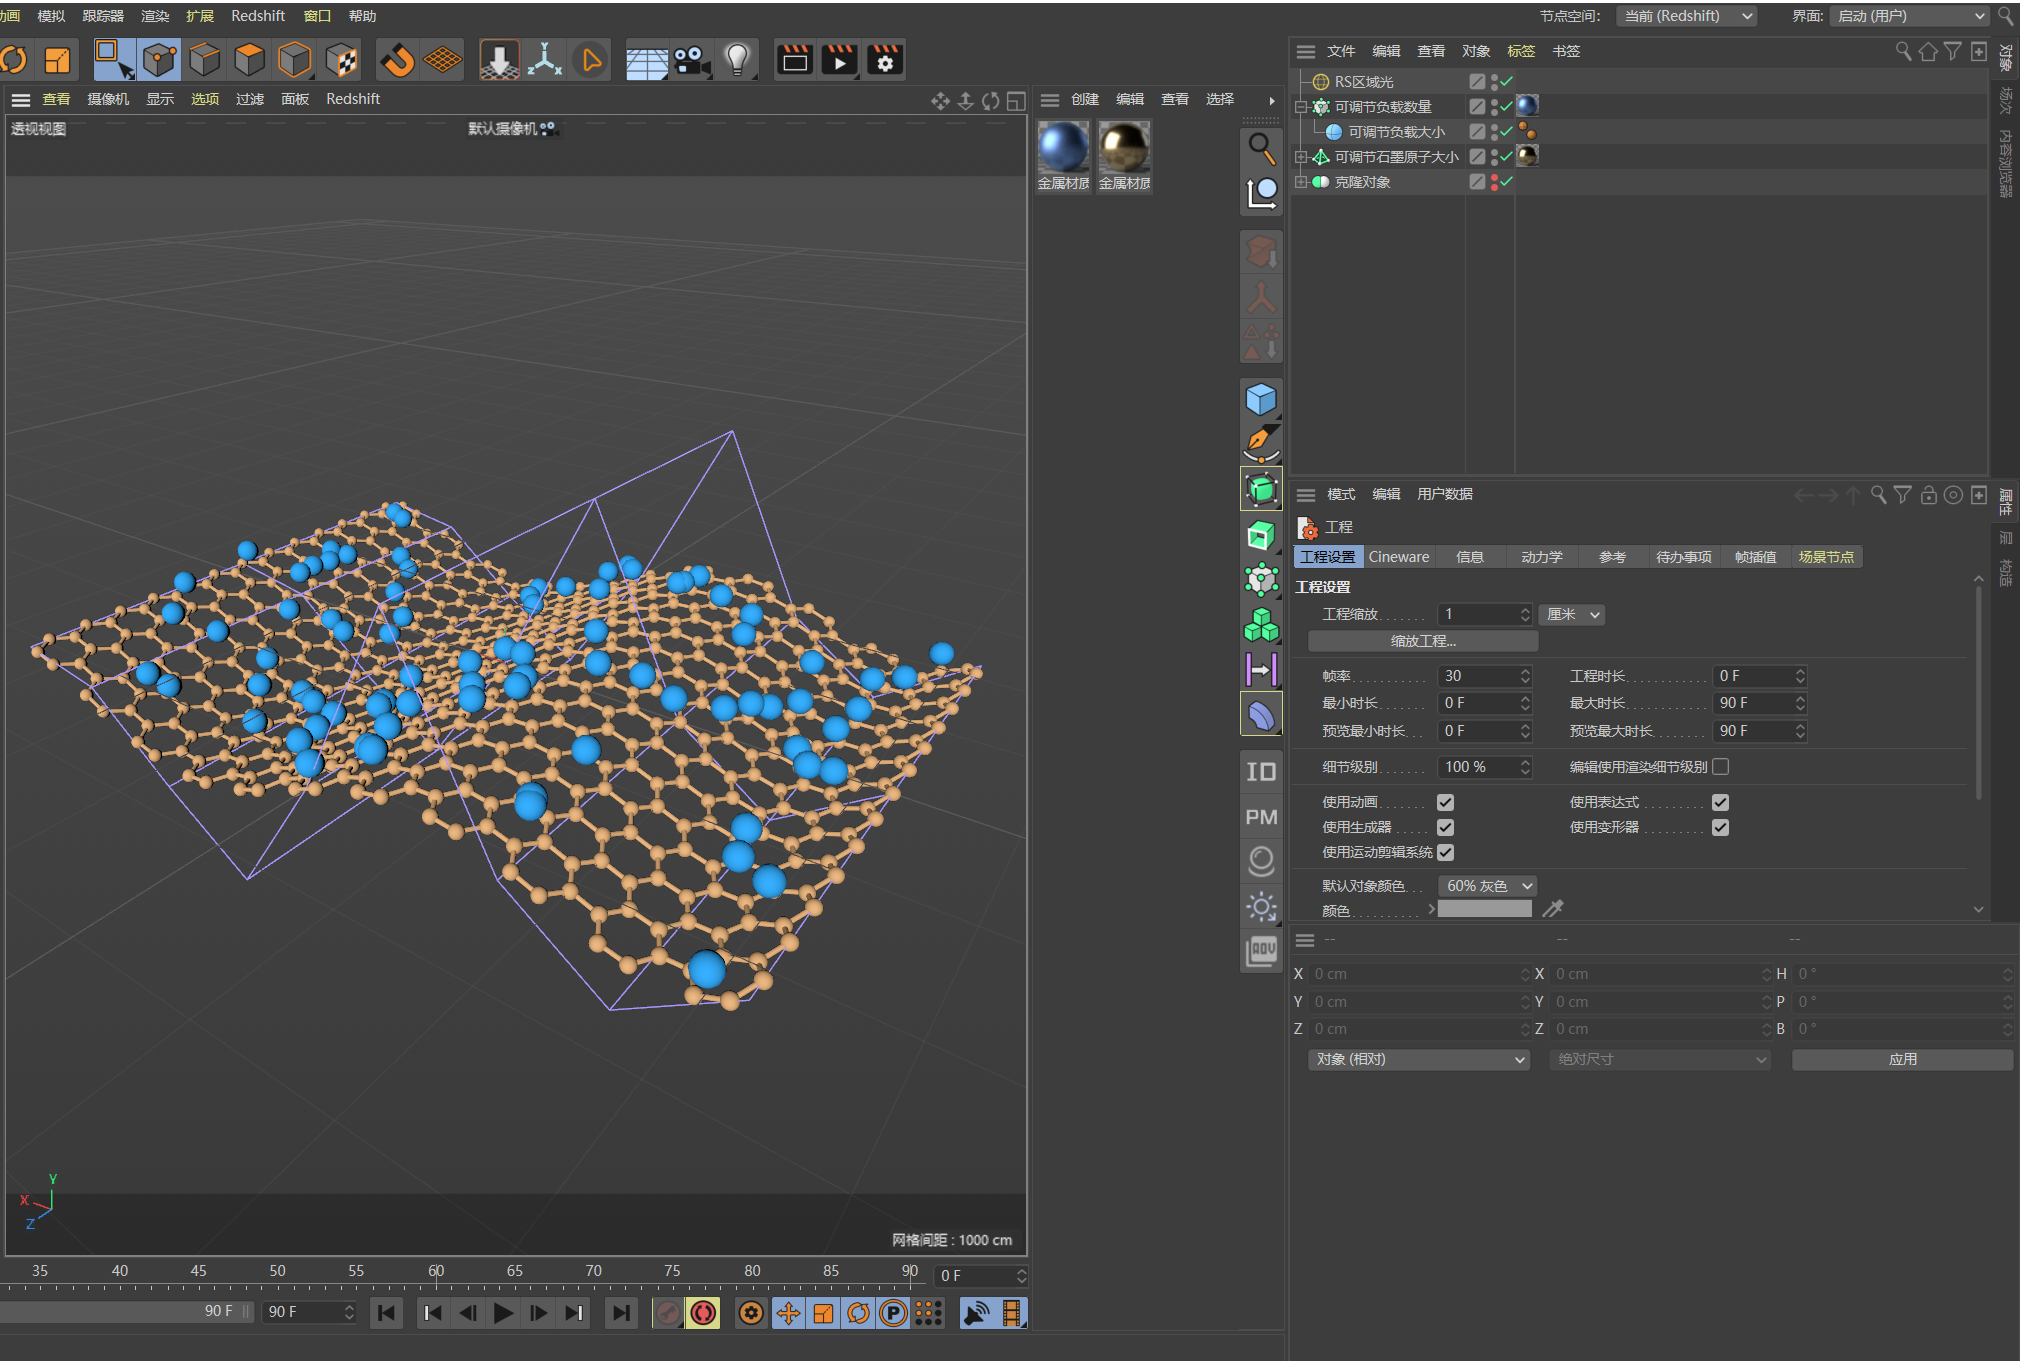Viewport: 2020px width, 1361px height.
Task: Click the purple bend deformer icon
Action: pos(1261,714)
